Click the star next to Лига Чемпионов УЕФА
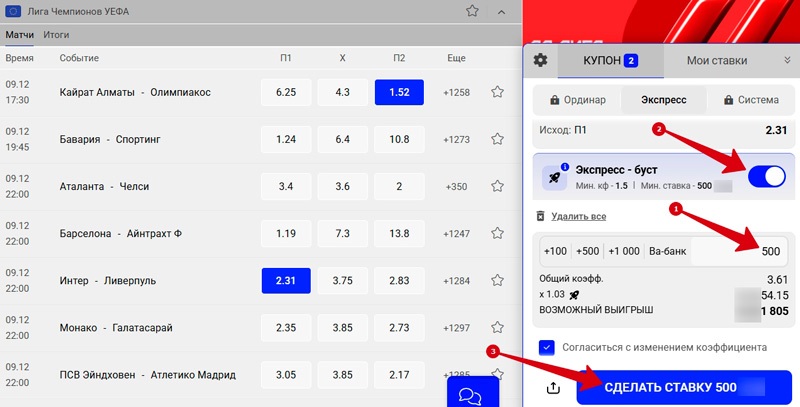 coord(473,12)
